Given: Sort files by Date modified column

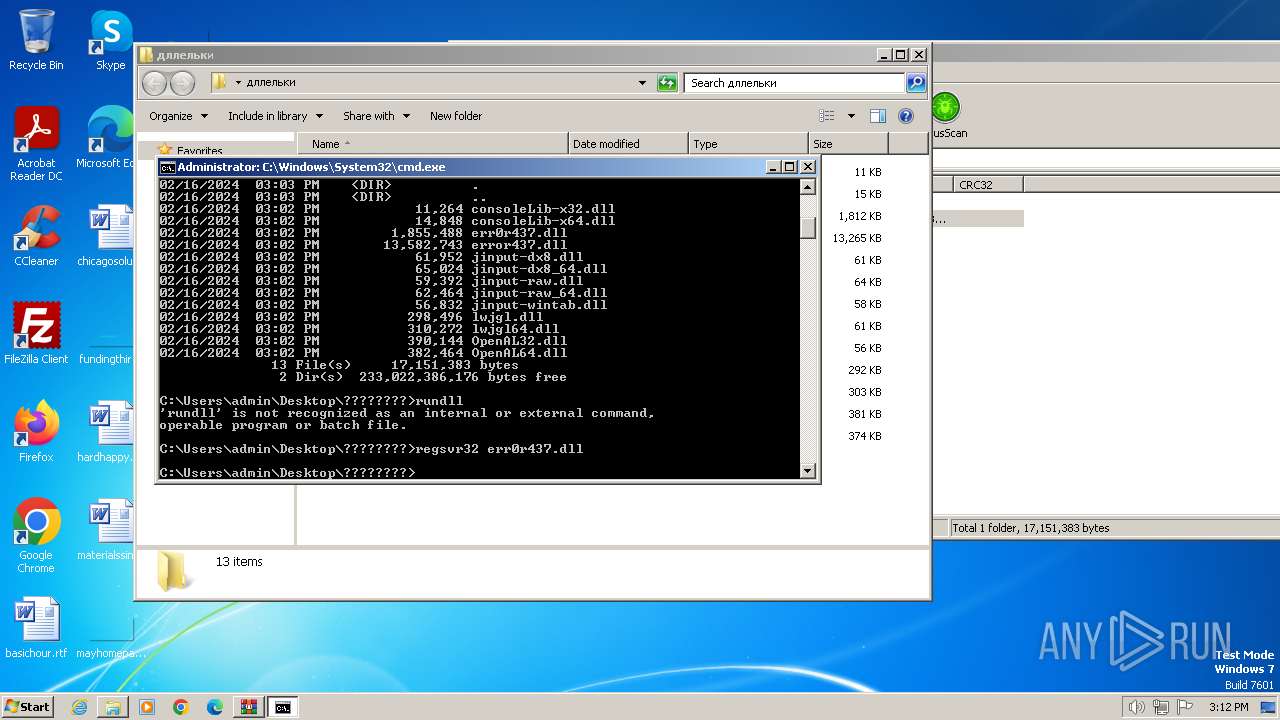Looking at the screenshot, I should pos(628,144).
